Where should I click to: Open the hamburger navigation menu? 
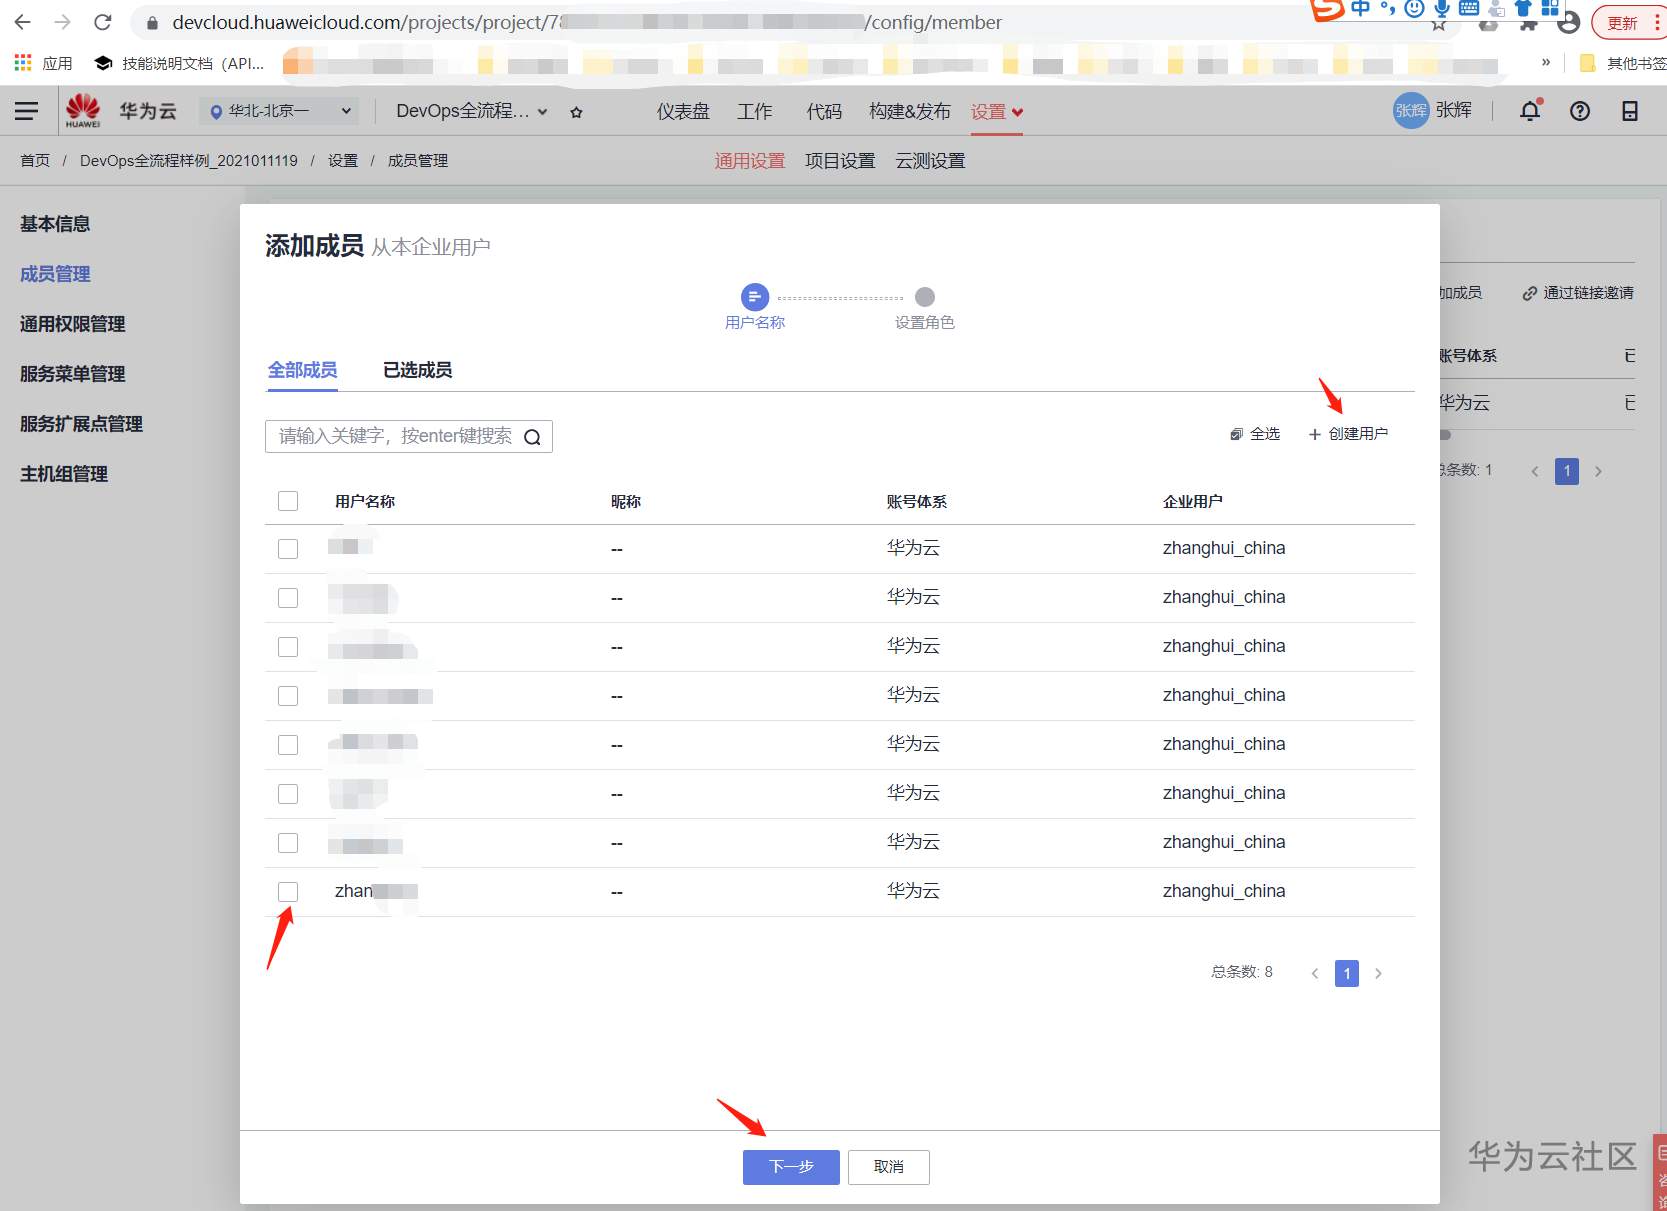coord(27,111)
